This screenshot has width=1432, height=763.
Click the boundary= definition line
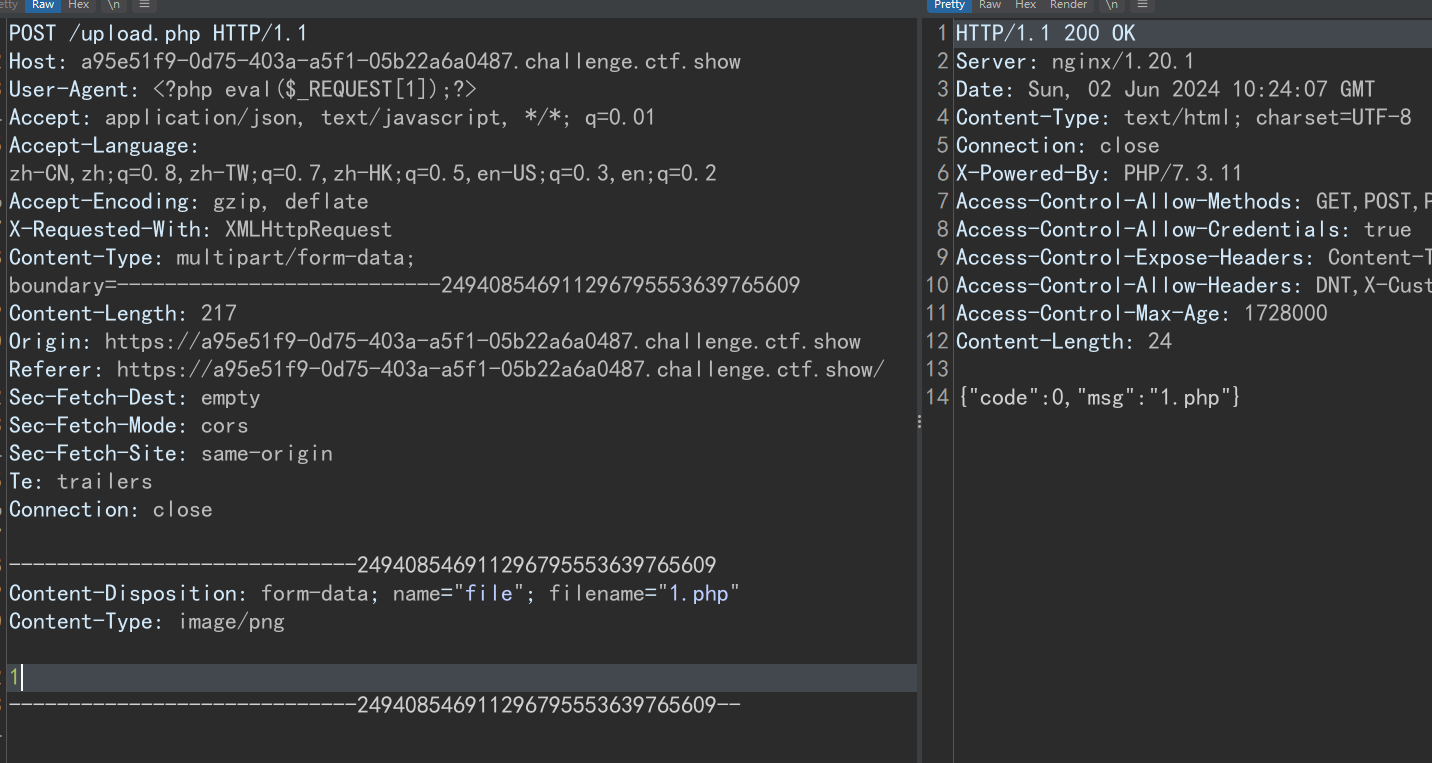point(405,285)
